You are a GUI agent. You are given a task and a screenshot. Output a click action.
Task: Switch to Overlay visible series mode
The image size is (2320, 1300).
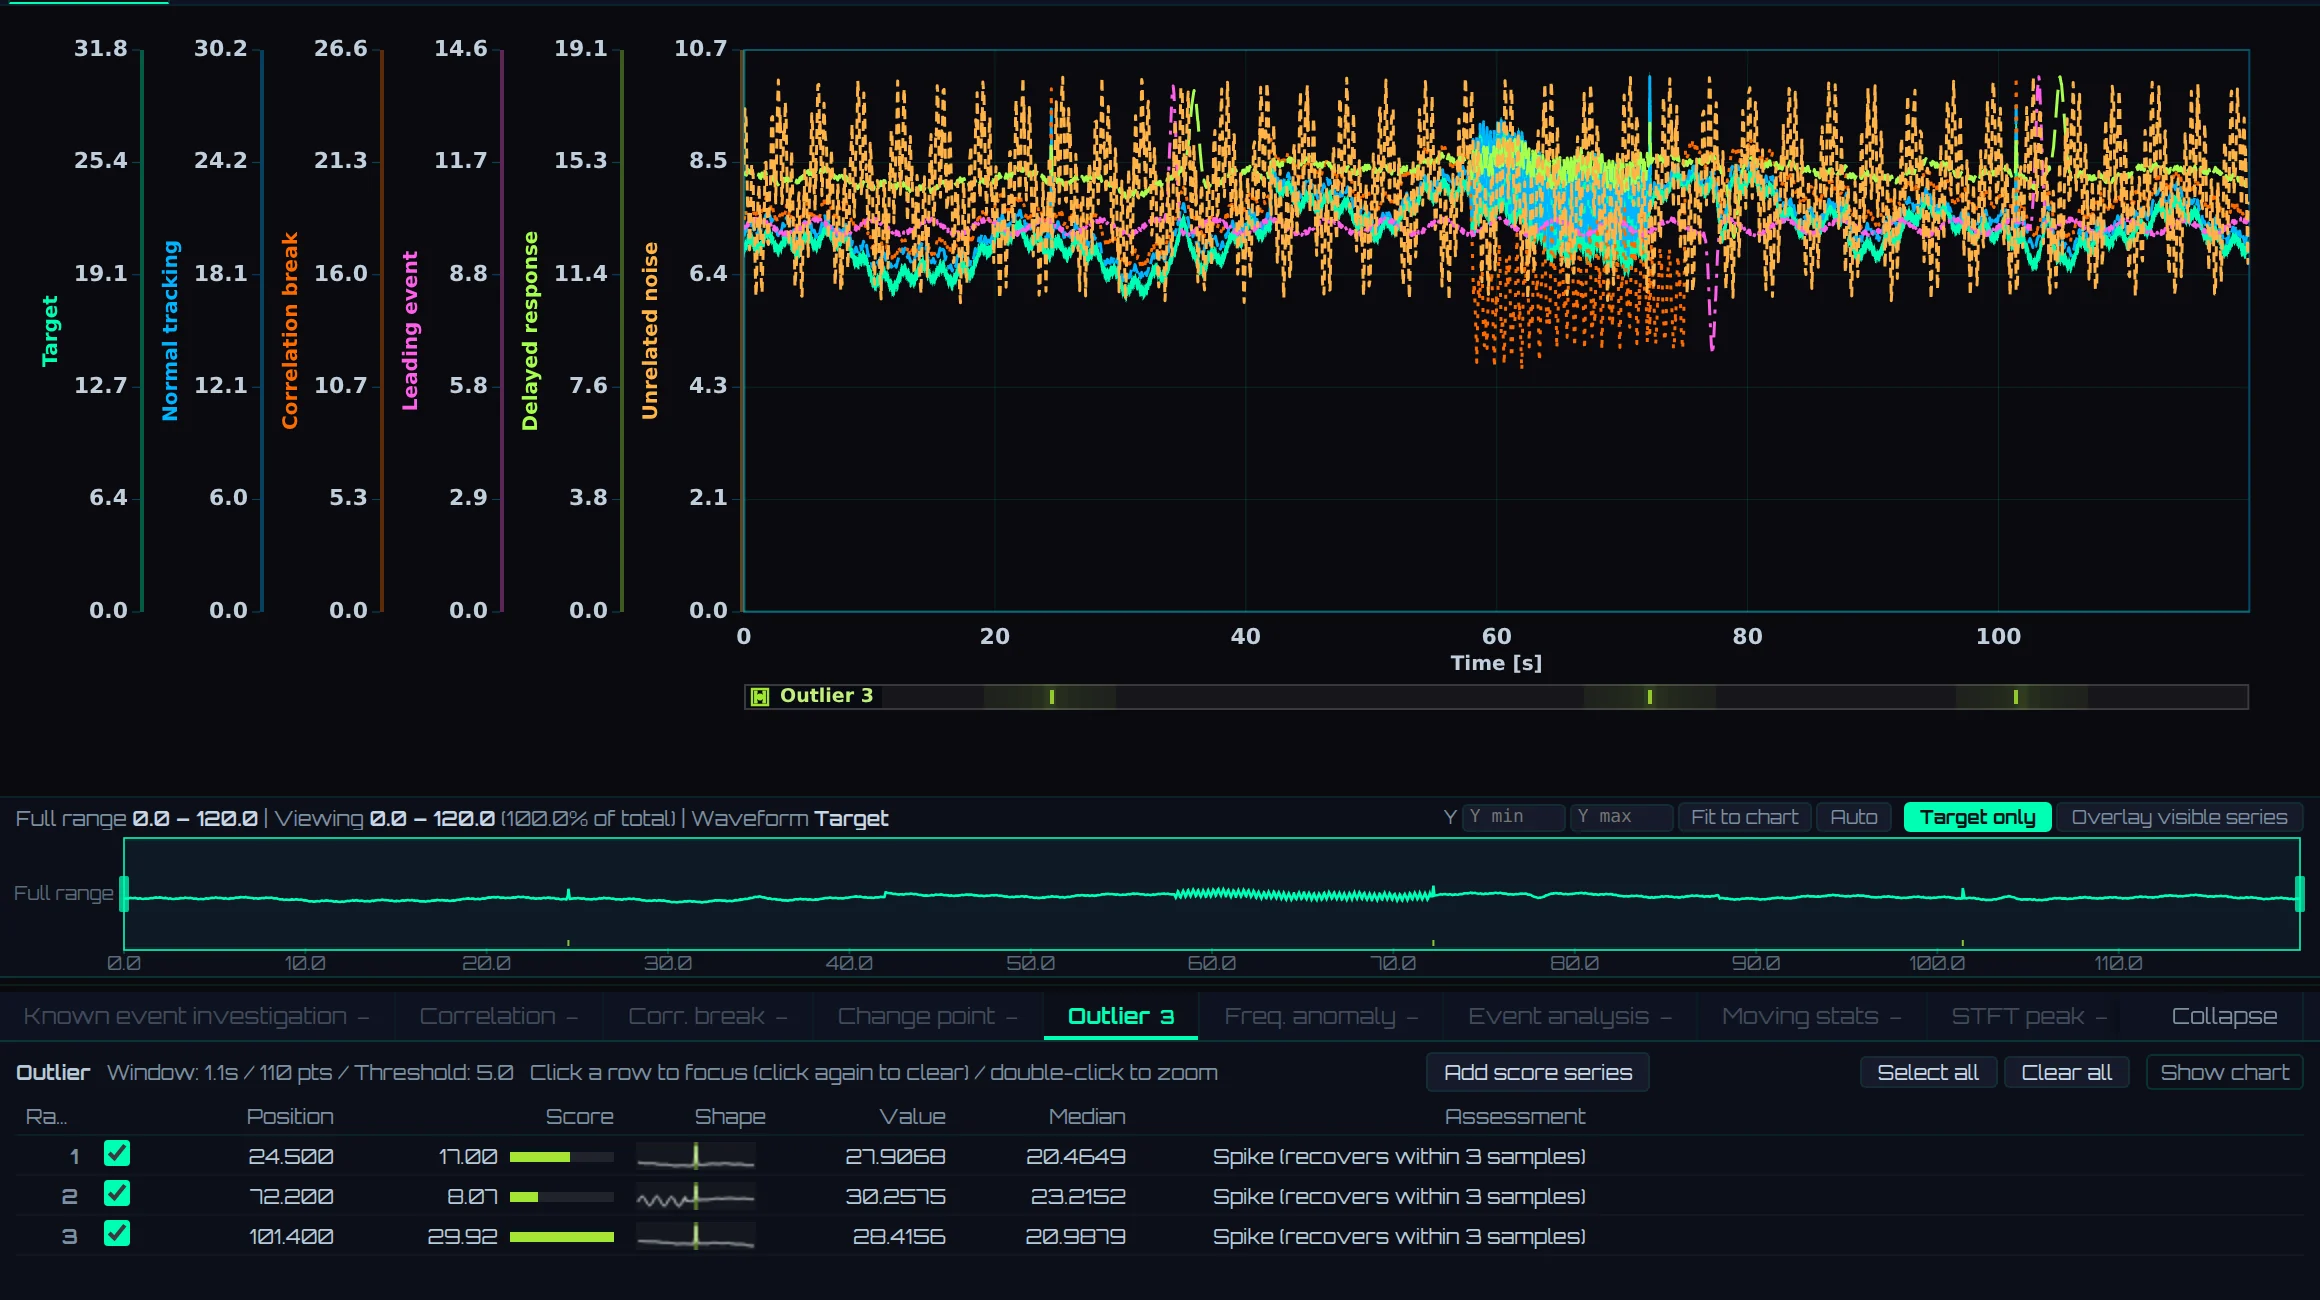(2179, 817)
